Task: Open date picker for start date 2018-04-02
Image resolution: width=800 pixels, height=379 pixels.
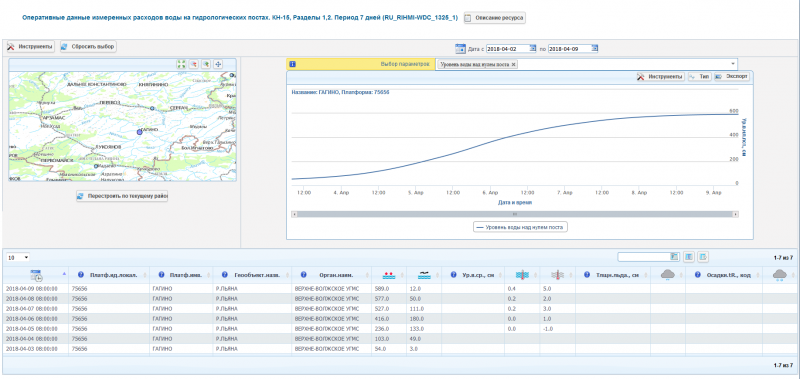Action: click(x=533, y=48)
